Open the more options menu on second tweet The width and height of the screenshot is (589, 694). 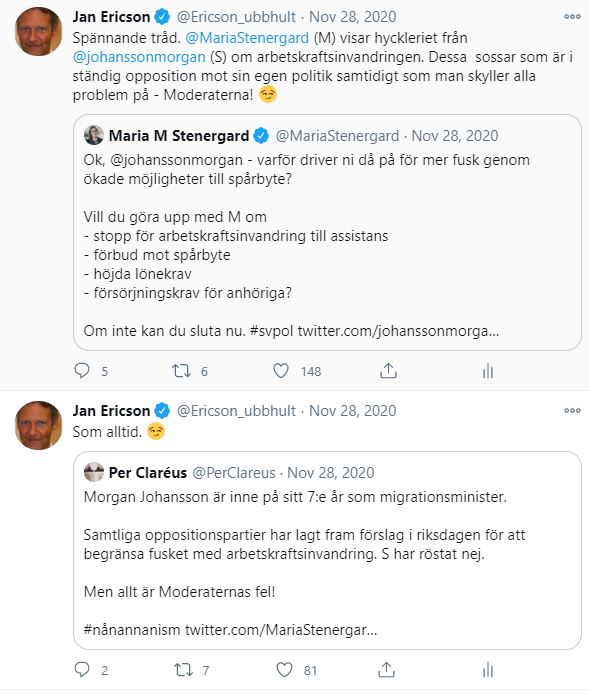click(x=572, y=410)
